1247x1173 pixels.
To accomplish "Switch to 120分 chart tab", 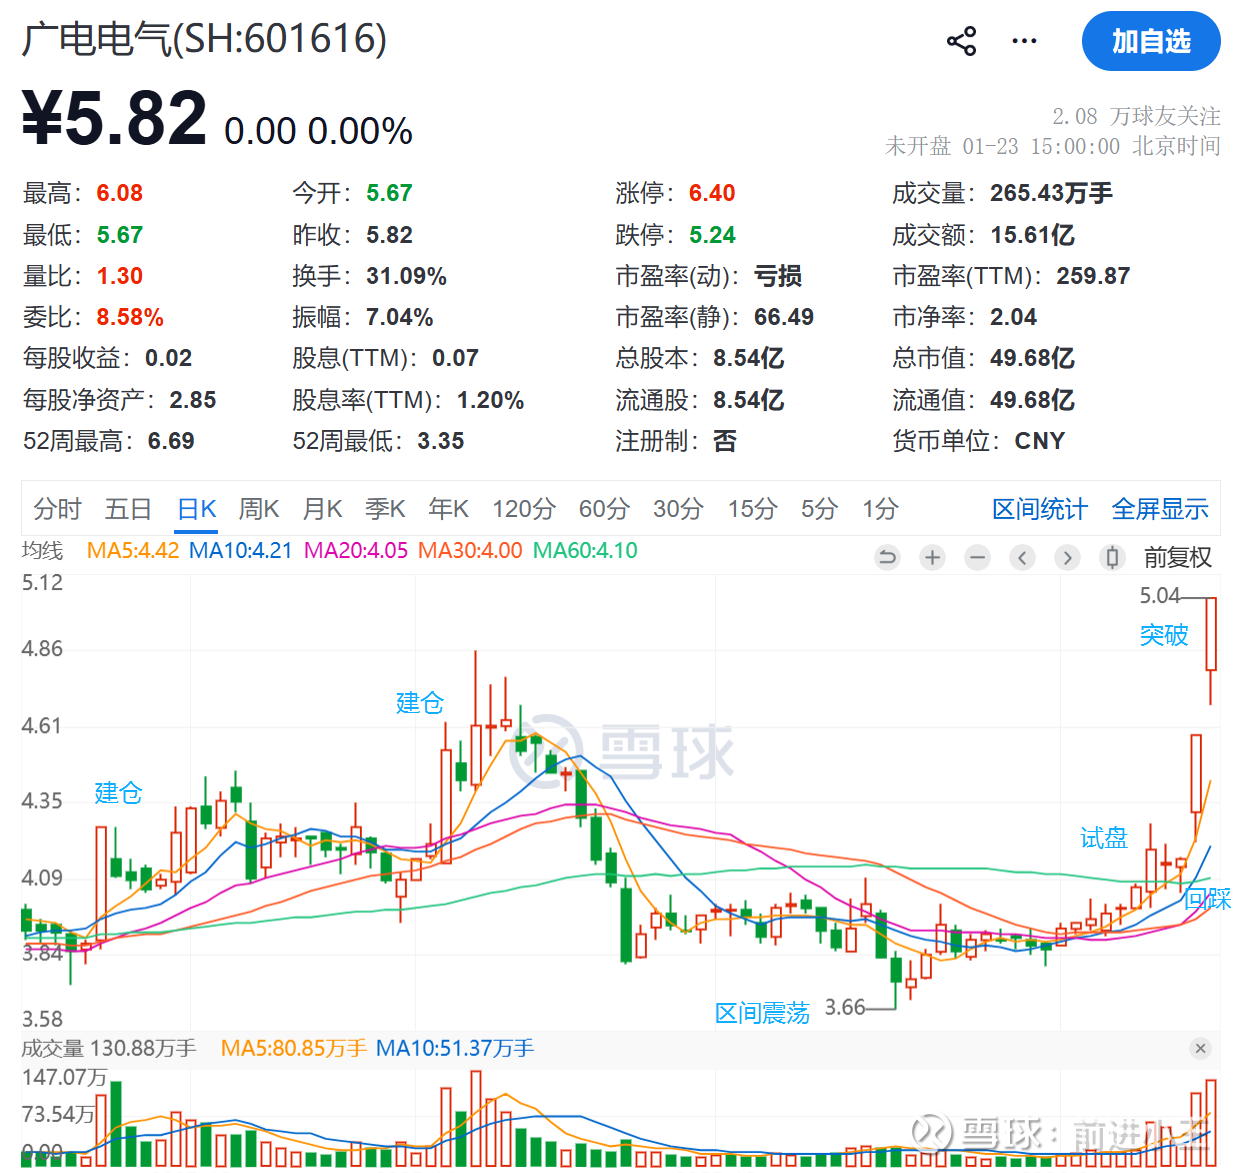I will coord(524,509).
